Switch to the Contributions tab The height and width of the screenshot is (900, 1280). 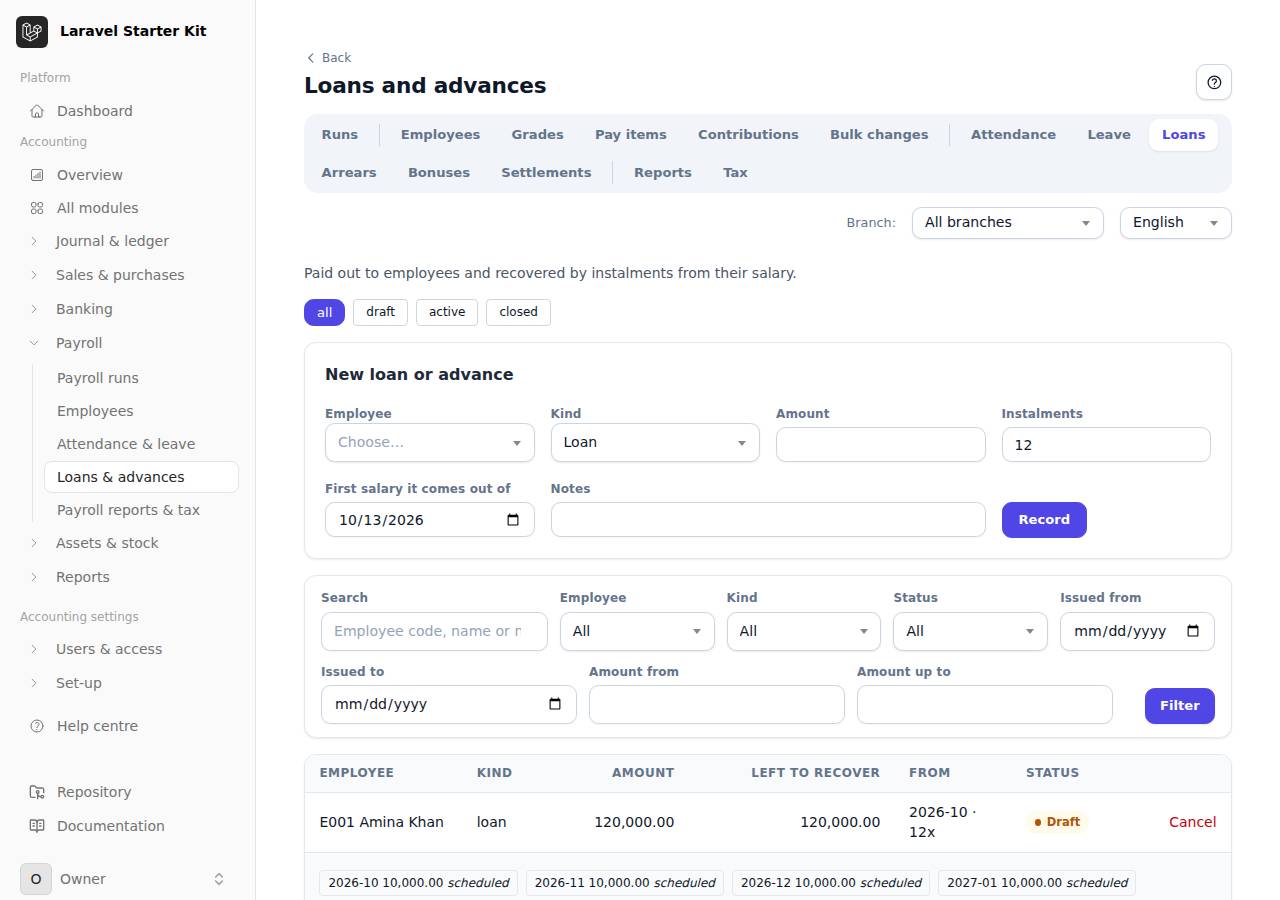[x=748, y=134]
